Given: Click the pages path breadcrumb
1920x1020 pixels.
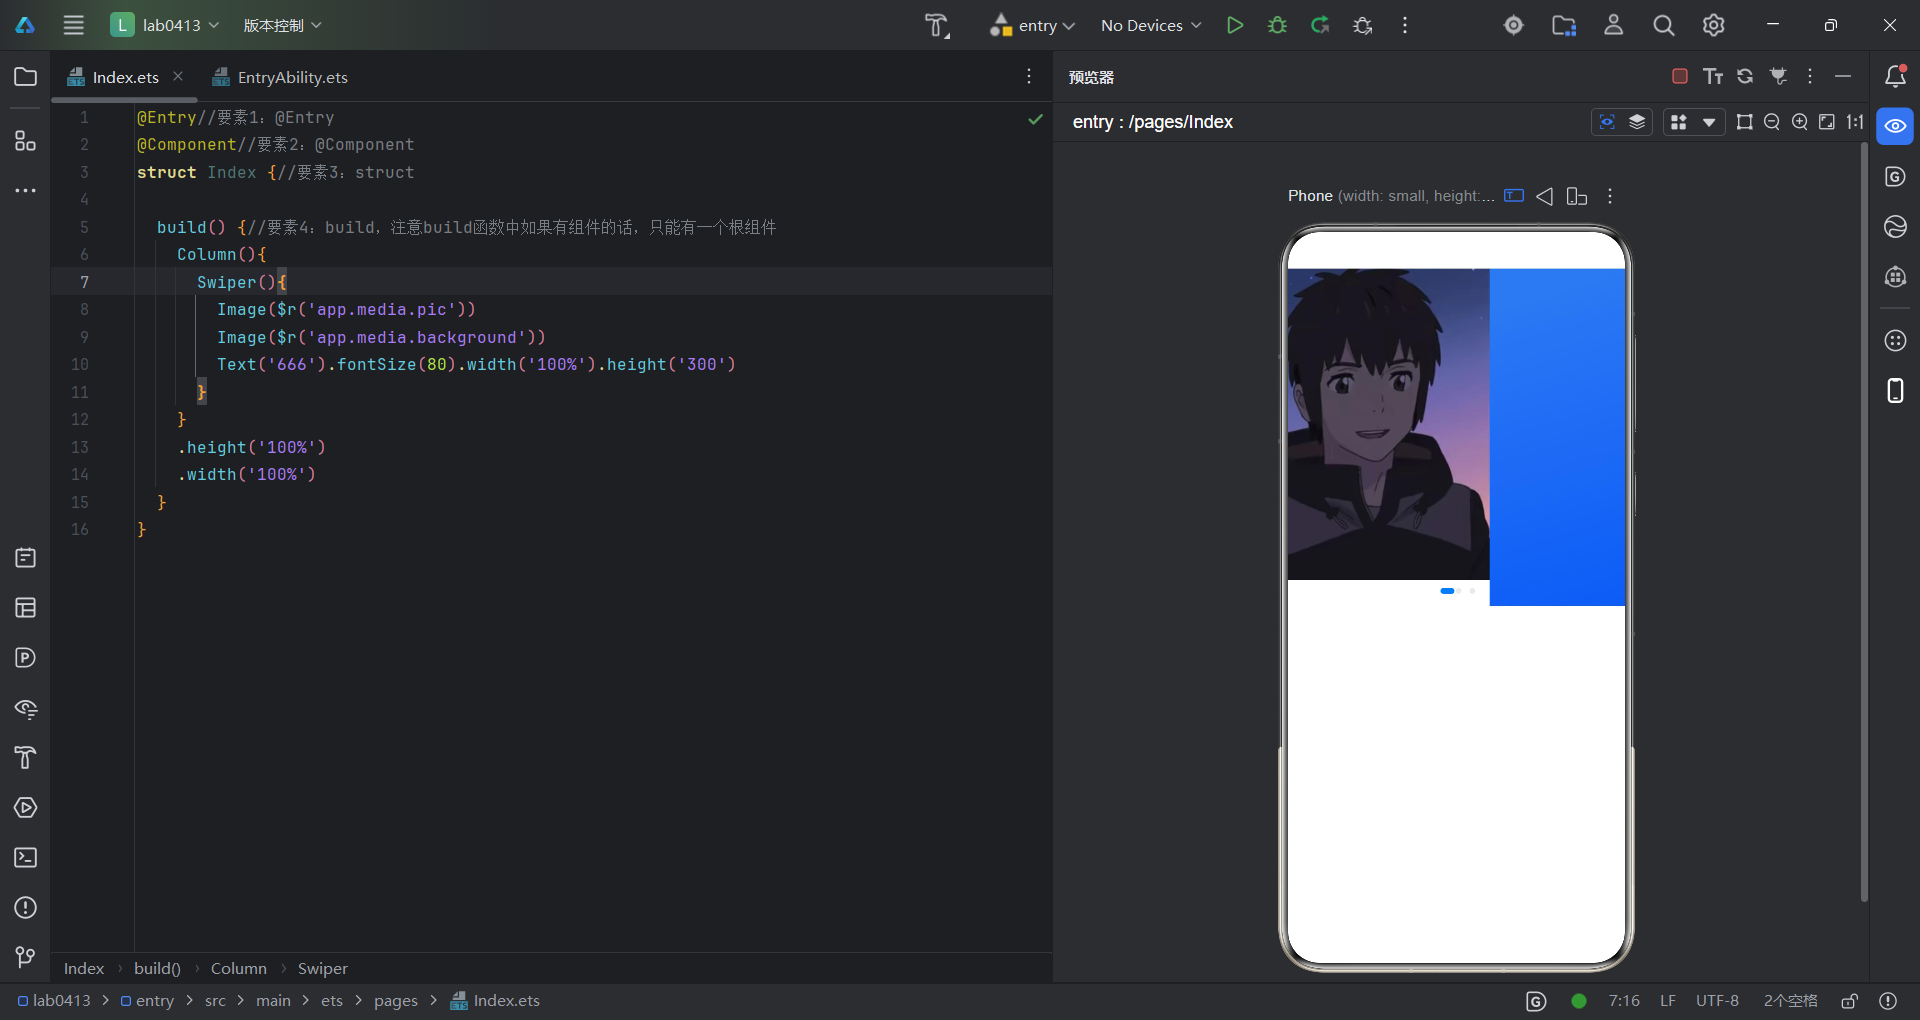Looking at the screenshot, I should (396, 1000).
